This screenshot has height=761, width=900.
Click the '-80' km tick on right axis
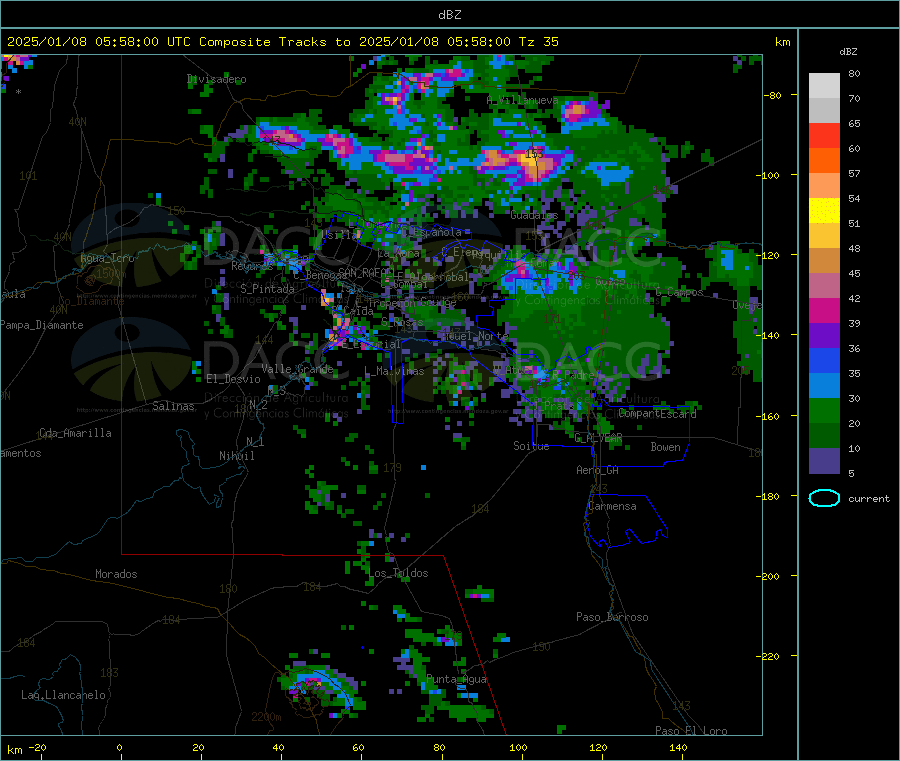[x=773, y=95]
